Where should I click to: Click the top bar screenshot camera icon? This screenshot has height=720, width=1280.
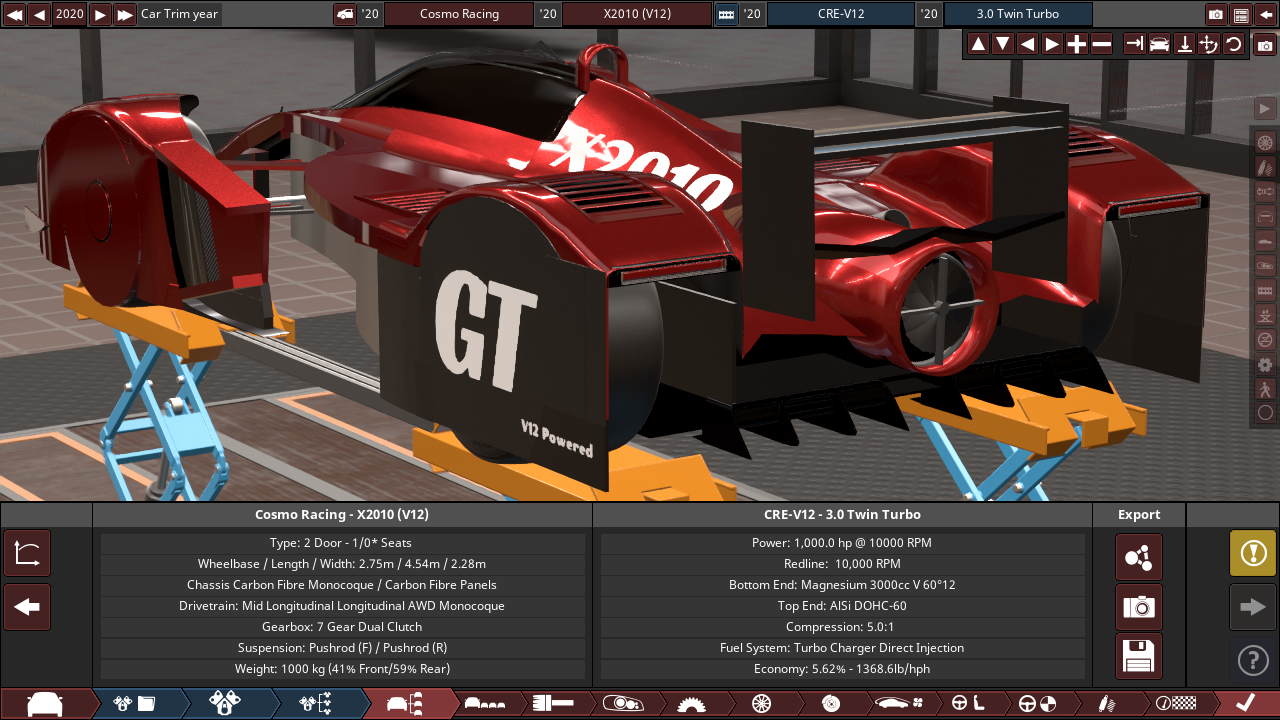pos(1216,14)
